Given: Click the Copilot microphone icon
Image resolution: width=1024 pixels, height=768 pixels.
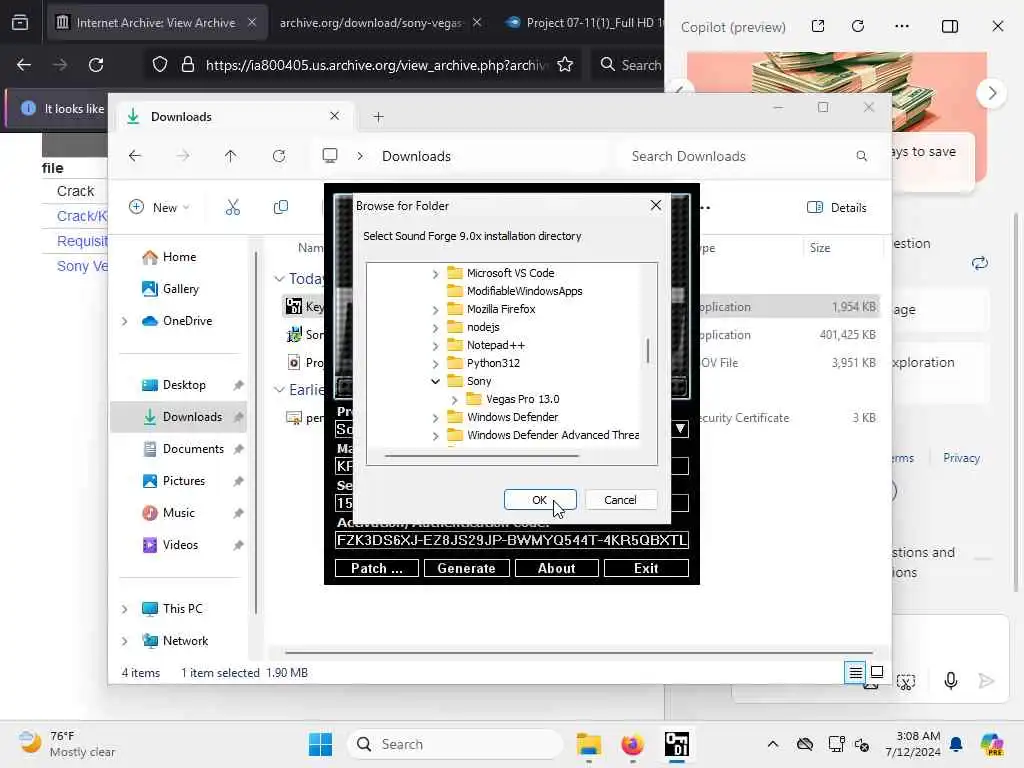Looking at the screenshot, I should coord(951,680).
